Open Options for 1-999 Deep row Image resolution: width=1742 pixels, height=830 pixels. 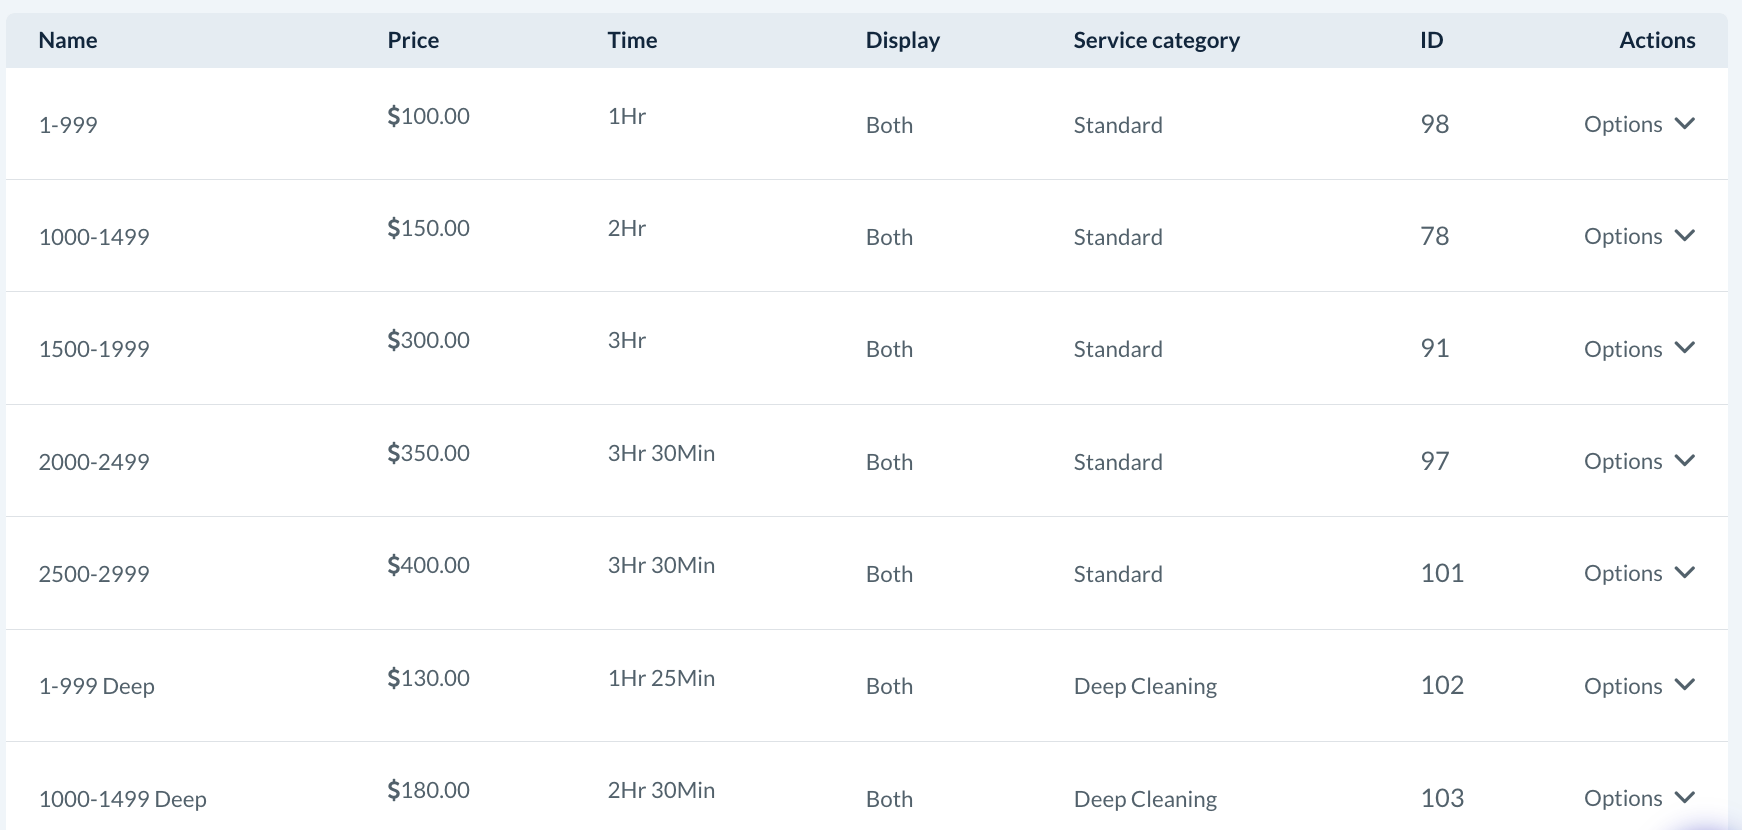pyautogui.click(x=1639, y=686)
